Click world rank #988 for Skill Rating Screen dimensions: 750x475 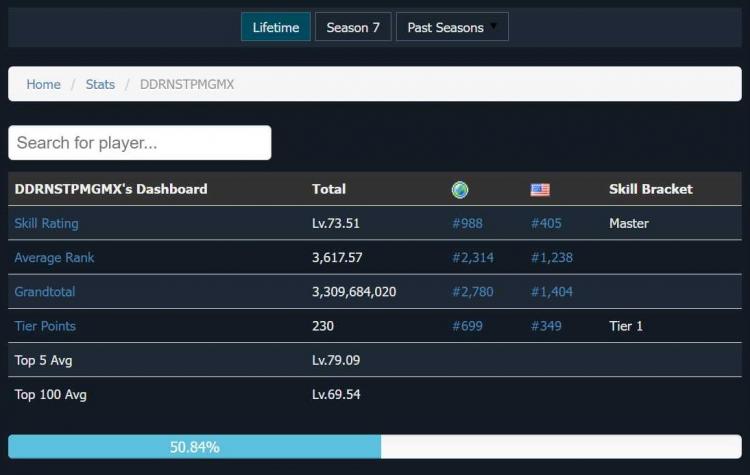467,223
